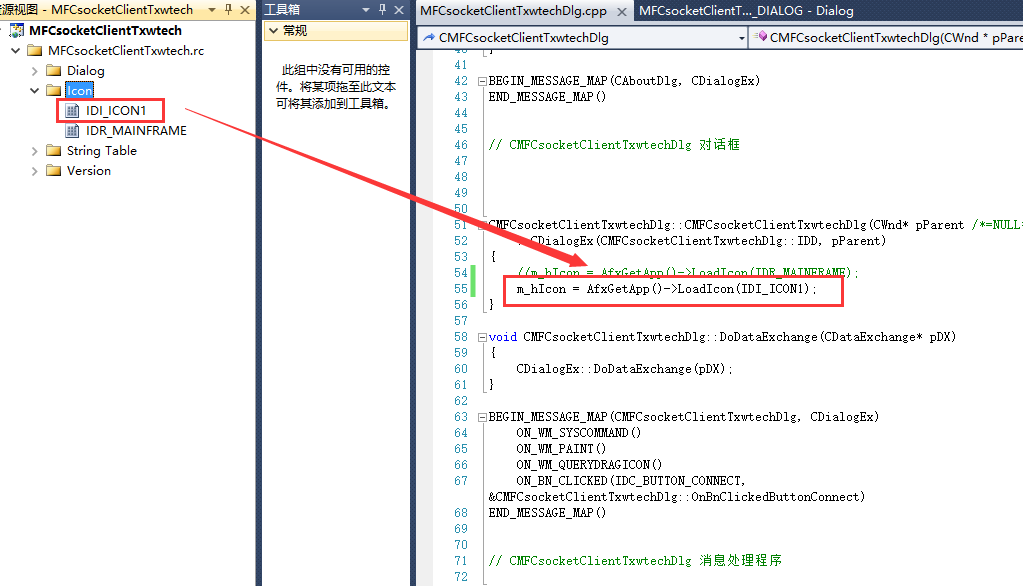This screenshot has width=1023, height=586.
Task: Click the Dialog folder icon
Action: pyautogui.click(x=54, y=70)
